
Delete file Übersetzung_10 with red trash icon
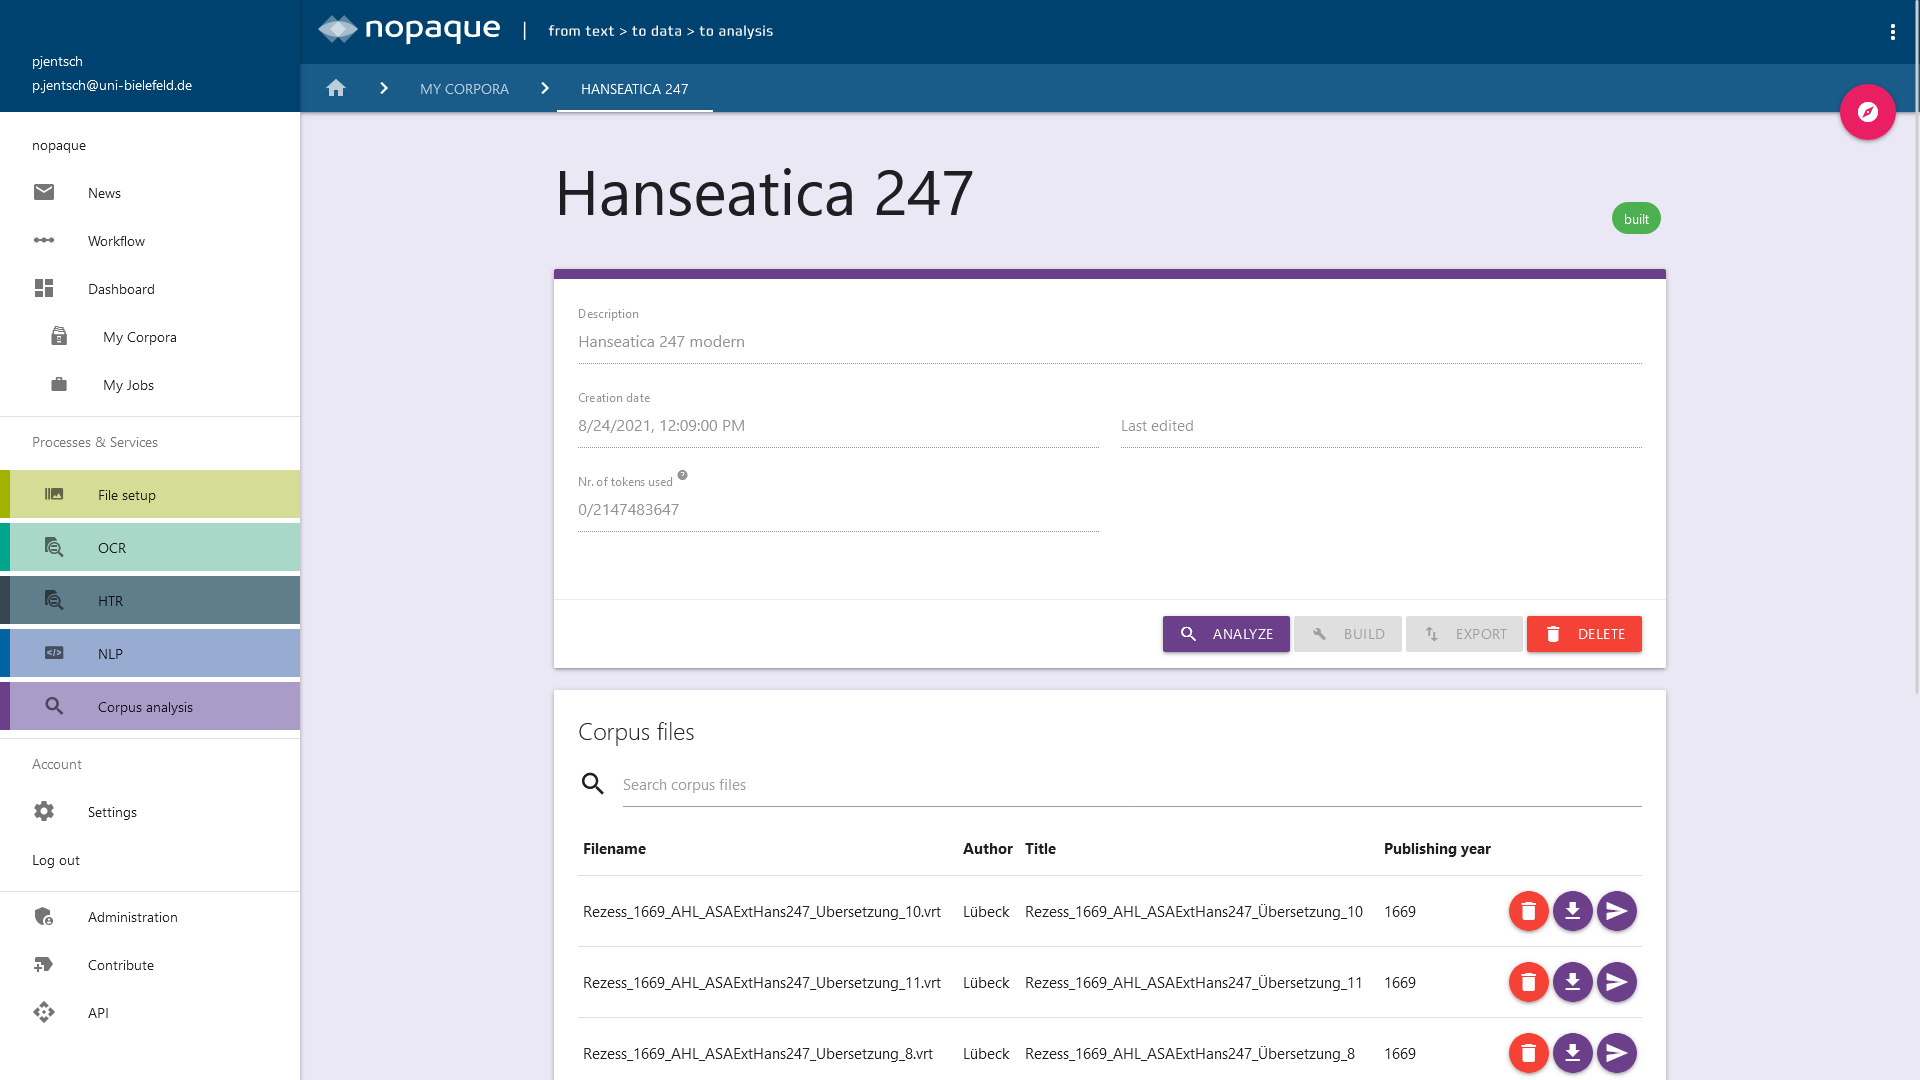1528,911
